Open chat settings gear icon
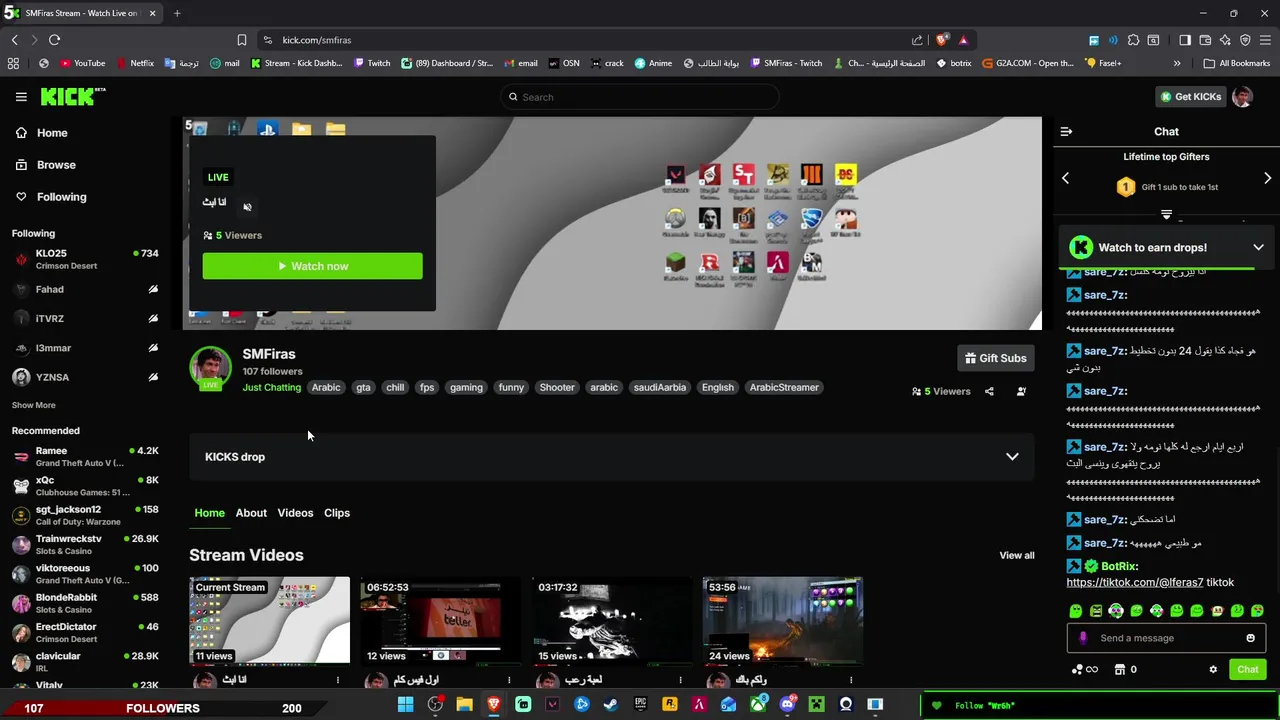The image size is (1280, 720). pyautogui.click(x=1213, y=670)
